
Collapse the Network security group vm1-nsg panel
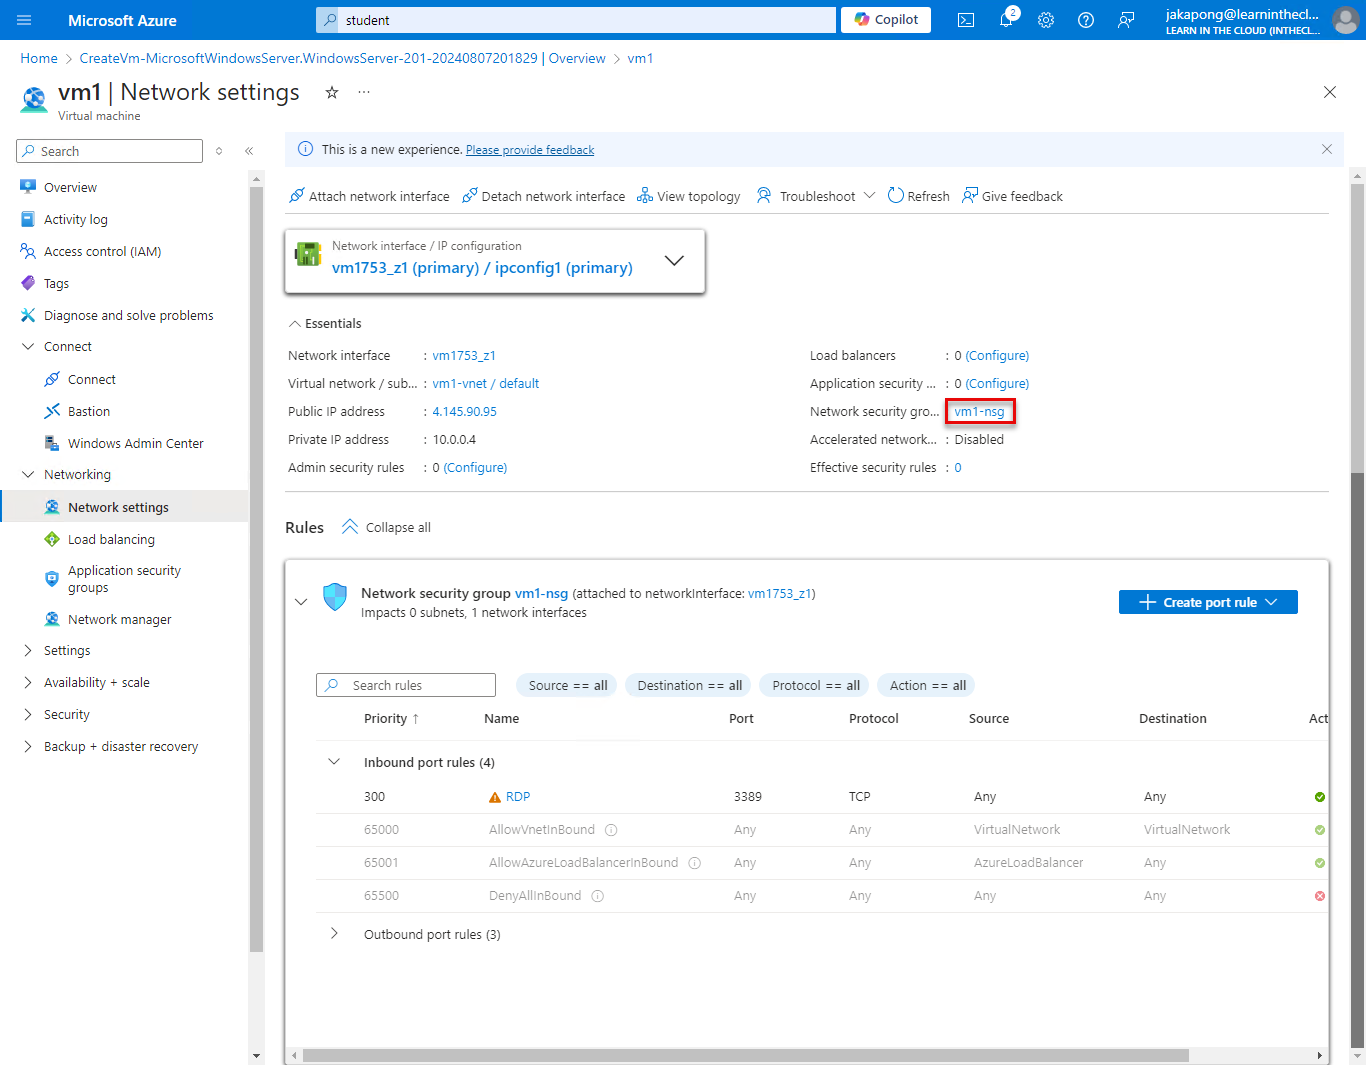click(x=301, y=602)
